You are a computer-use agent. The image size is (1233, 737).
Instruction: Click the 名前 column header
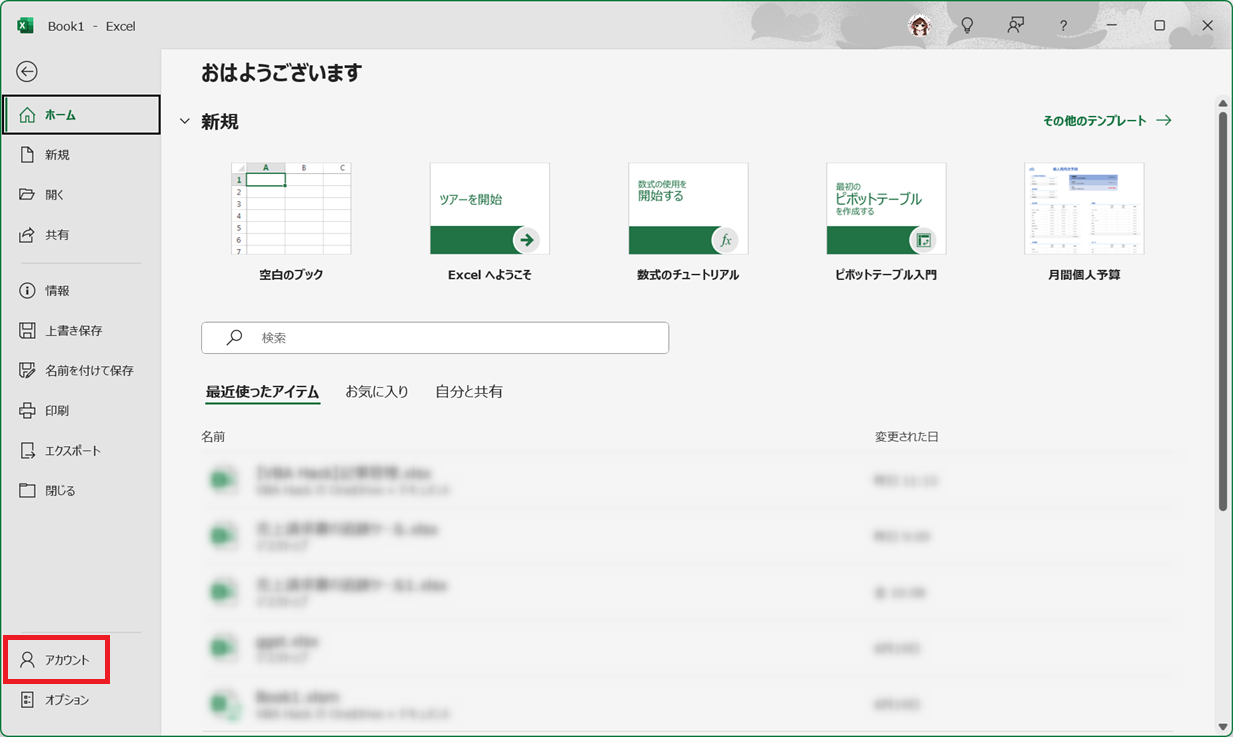(213, 437)
